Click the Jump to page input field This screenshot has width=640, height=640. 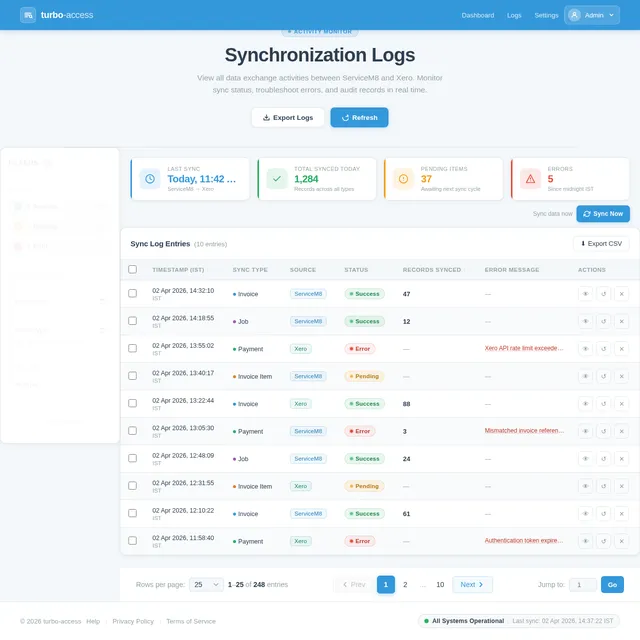[582, 584]
